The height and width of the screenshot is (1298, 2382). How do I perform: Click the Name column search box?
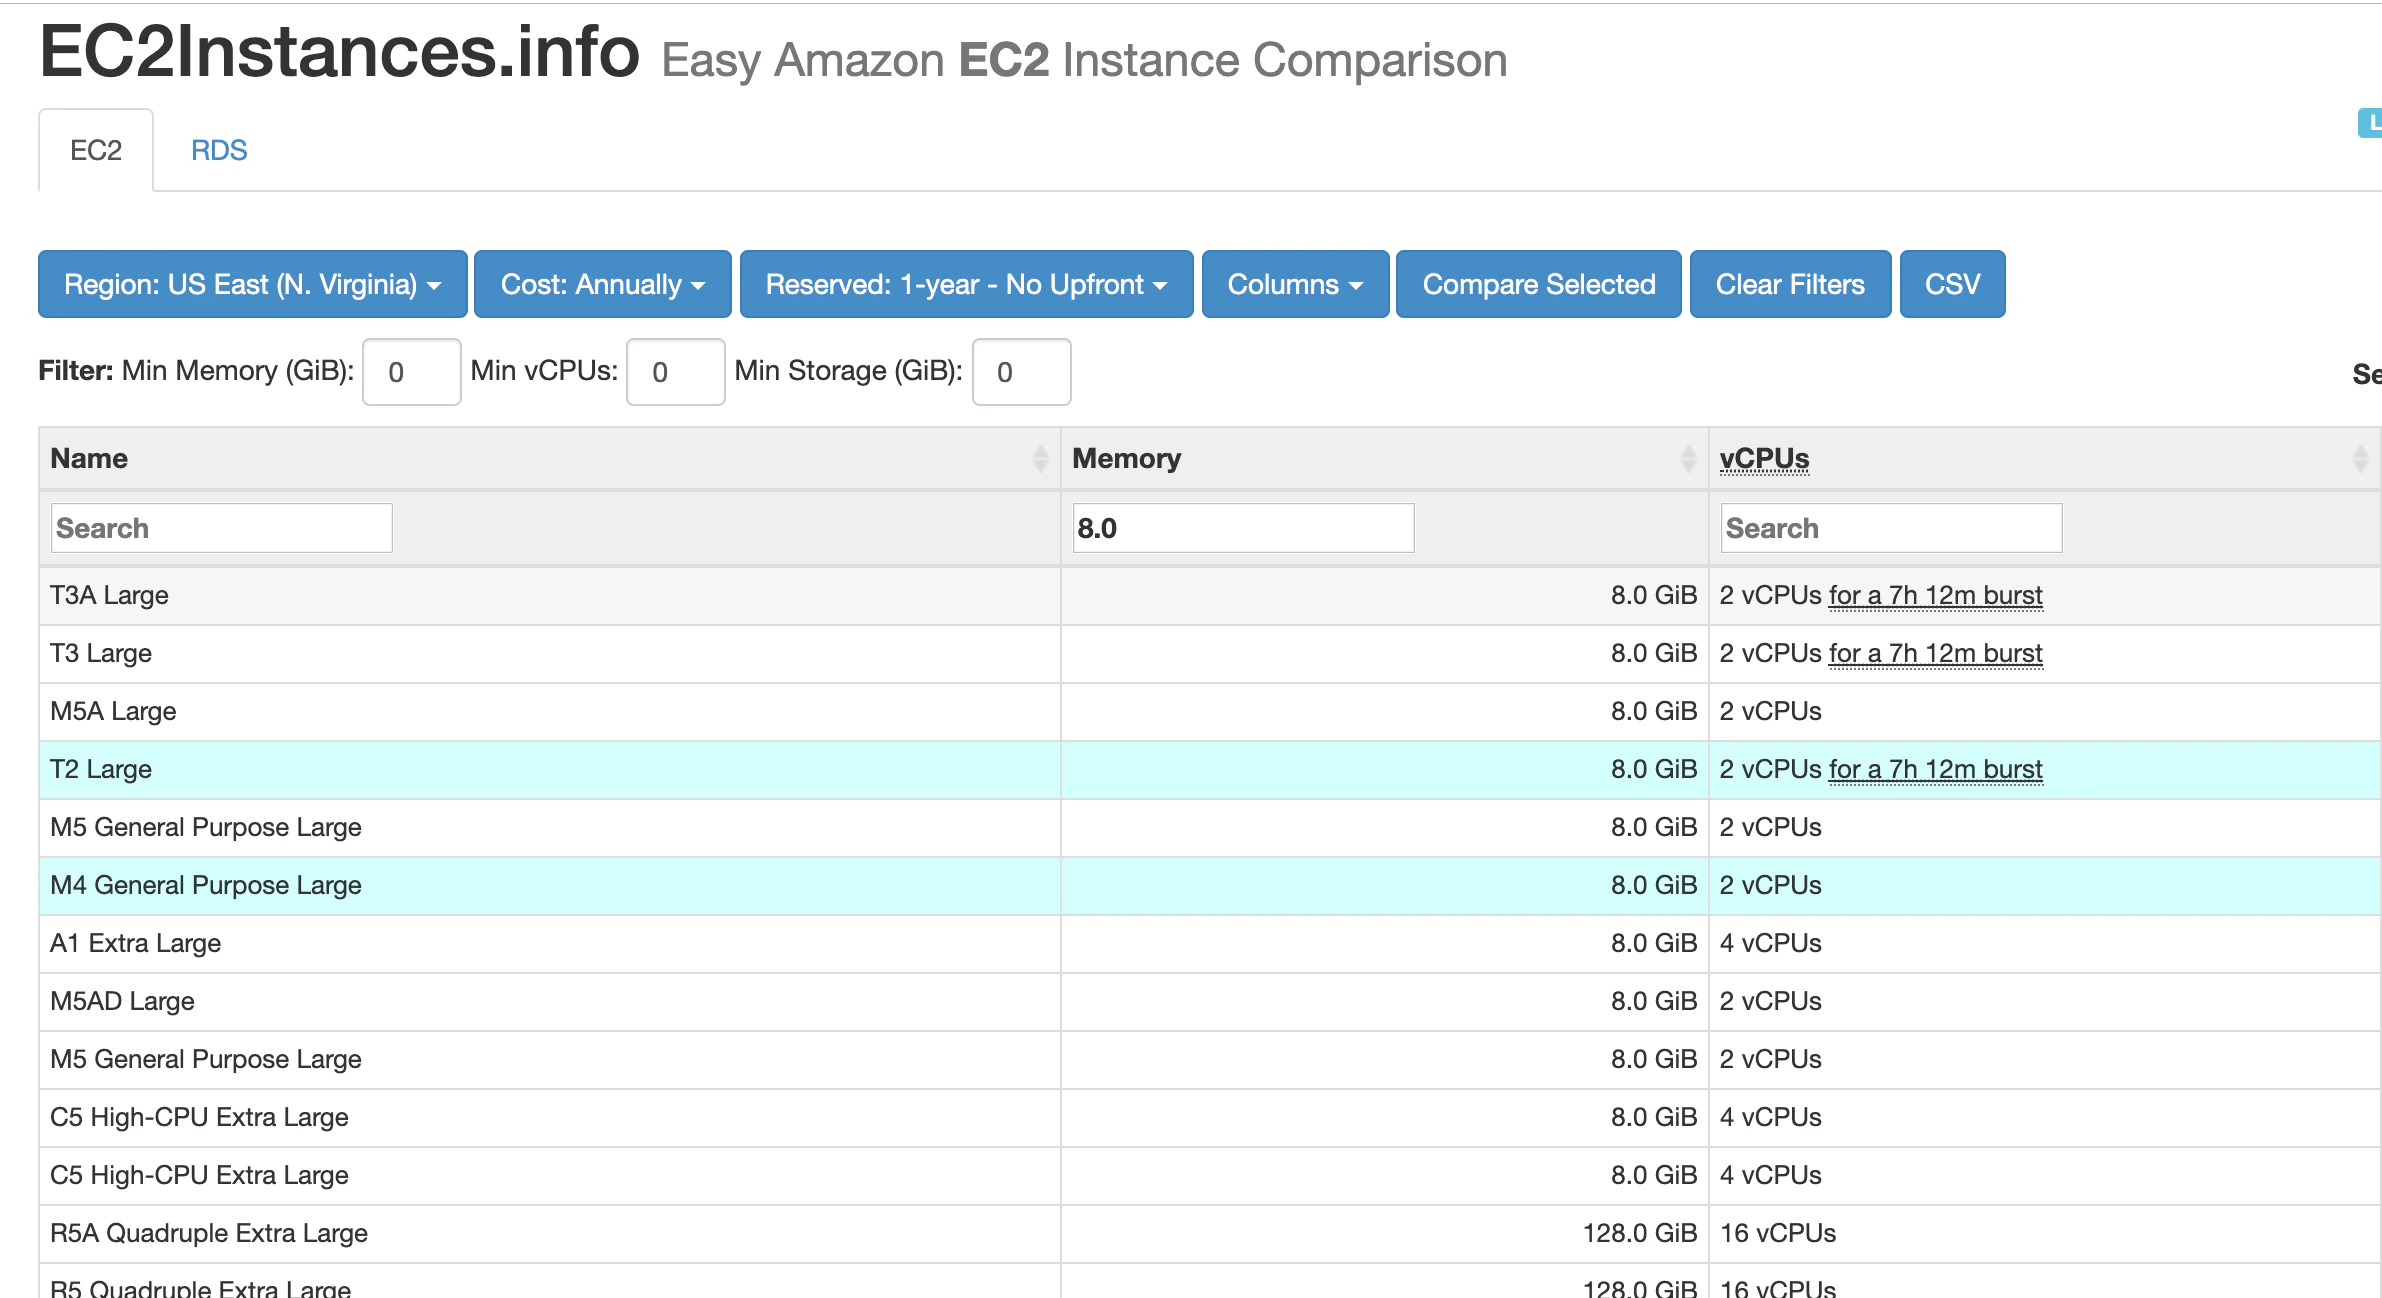(x=220, y=527)
